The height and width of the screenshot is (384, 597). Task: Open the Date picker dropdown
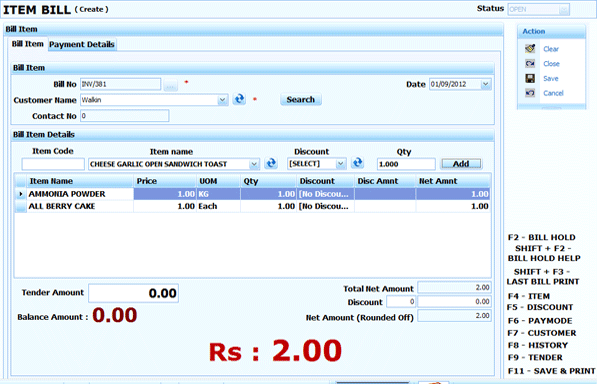pos(485,84)
